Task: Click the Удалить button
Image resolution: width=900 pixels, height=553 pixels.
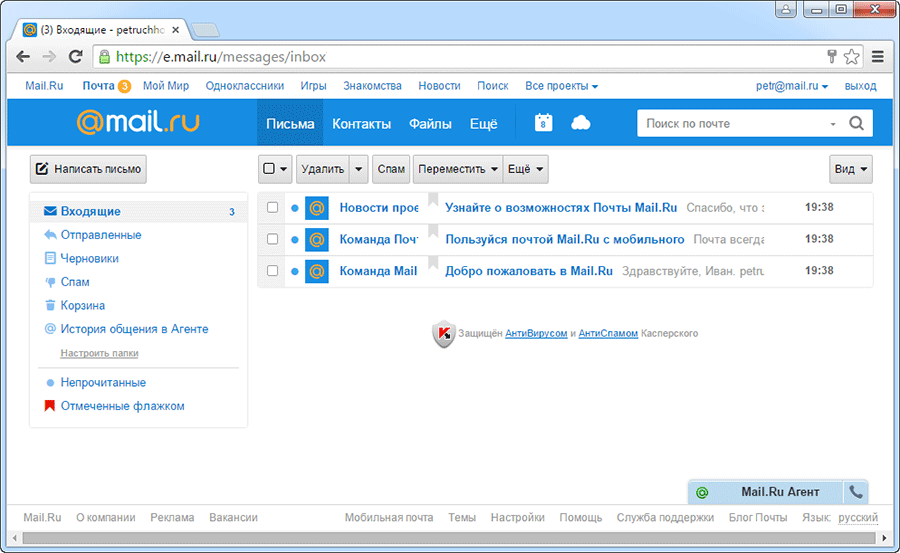Action: click(x=323, y=169)
